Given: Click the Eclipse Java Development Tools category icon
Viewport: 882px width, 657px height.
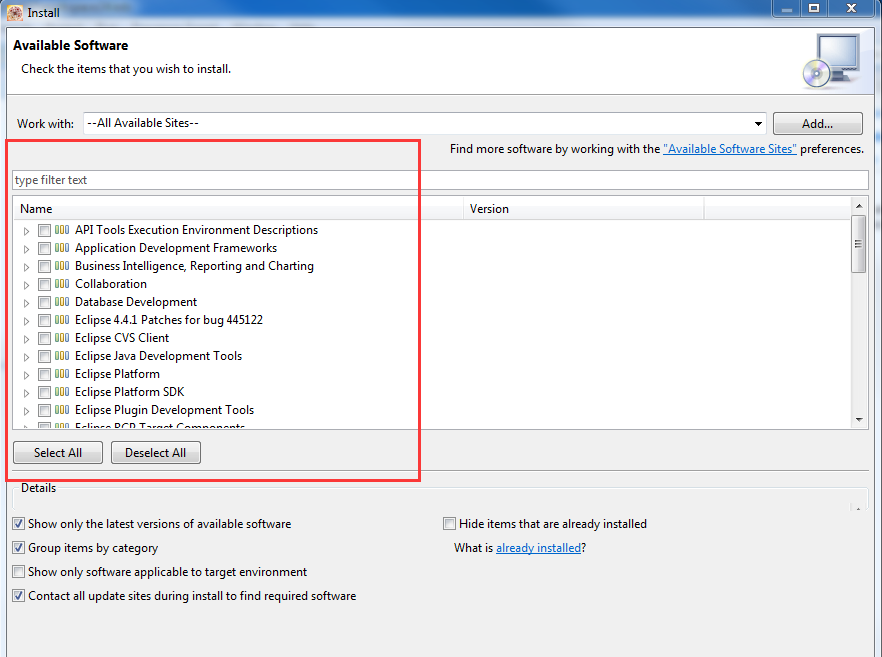Looking at the screenshot, I should click(x=62, y=356).
